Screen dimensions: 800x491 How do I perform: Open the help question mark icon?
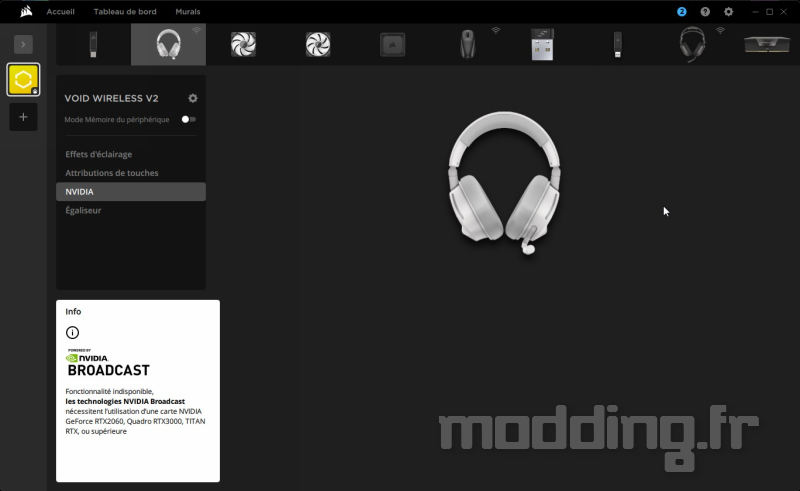coord(705,11)
